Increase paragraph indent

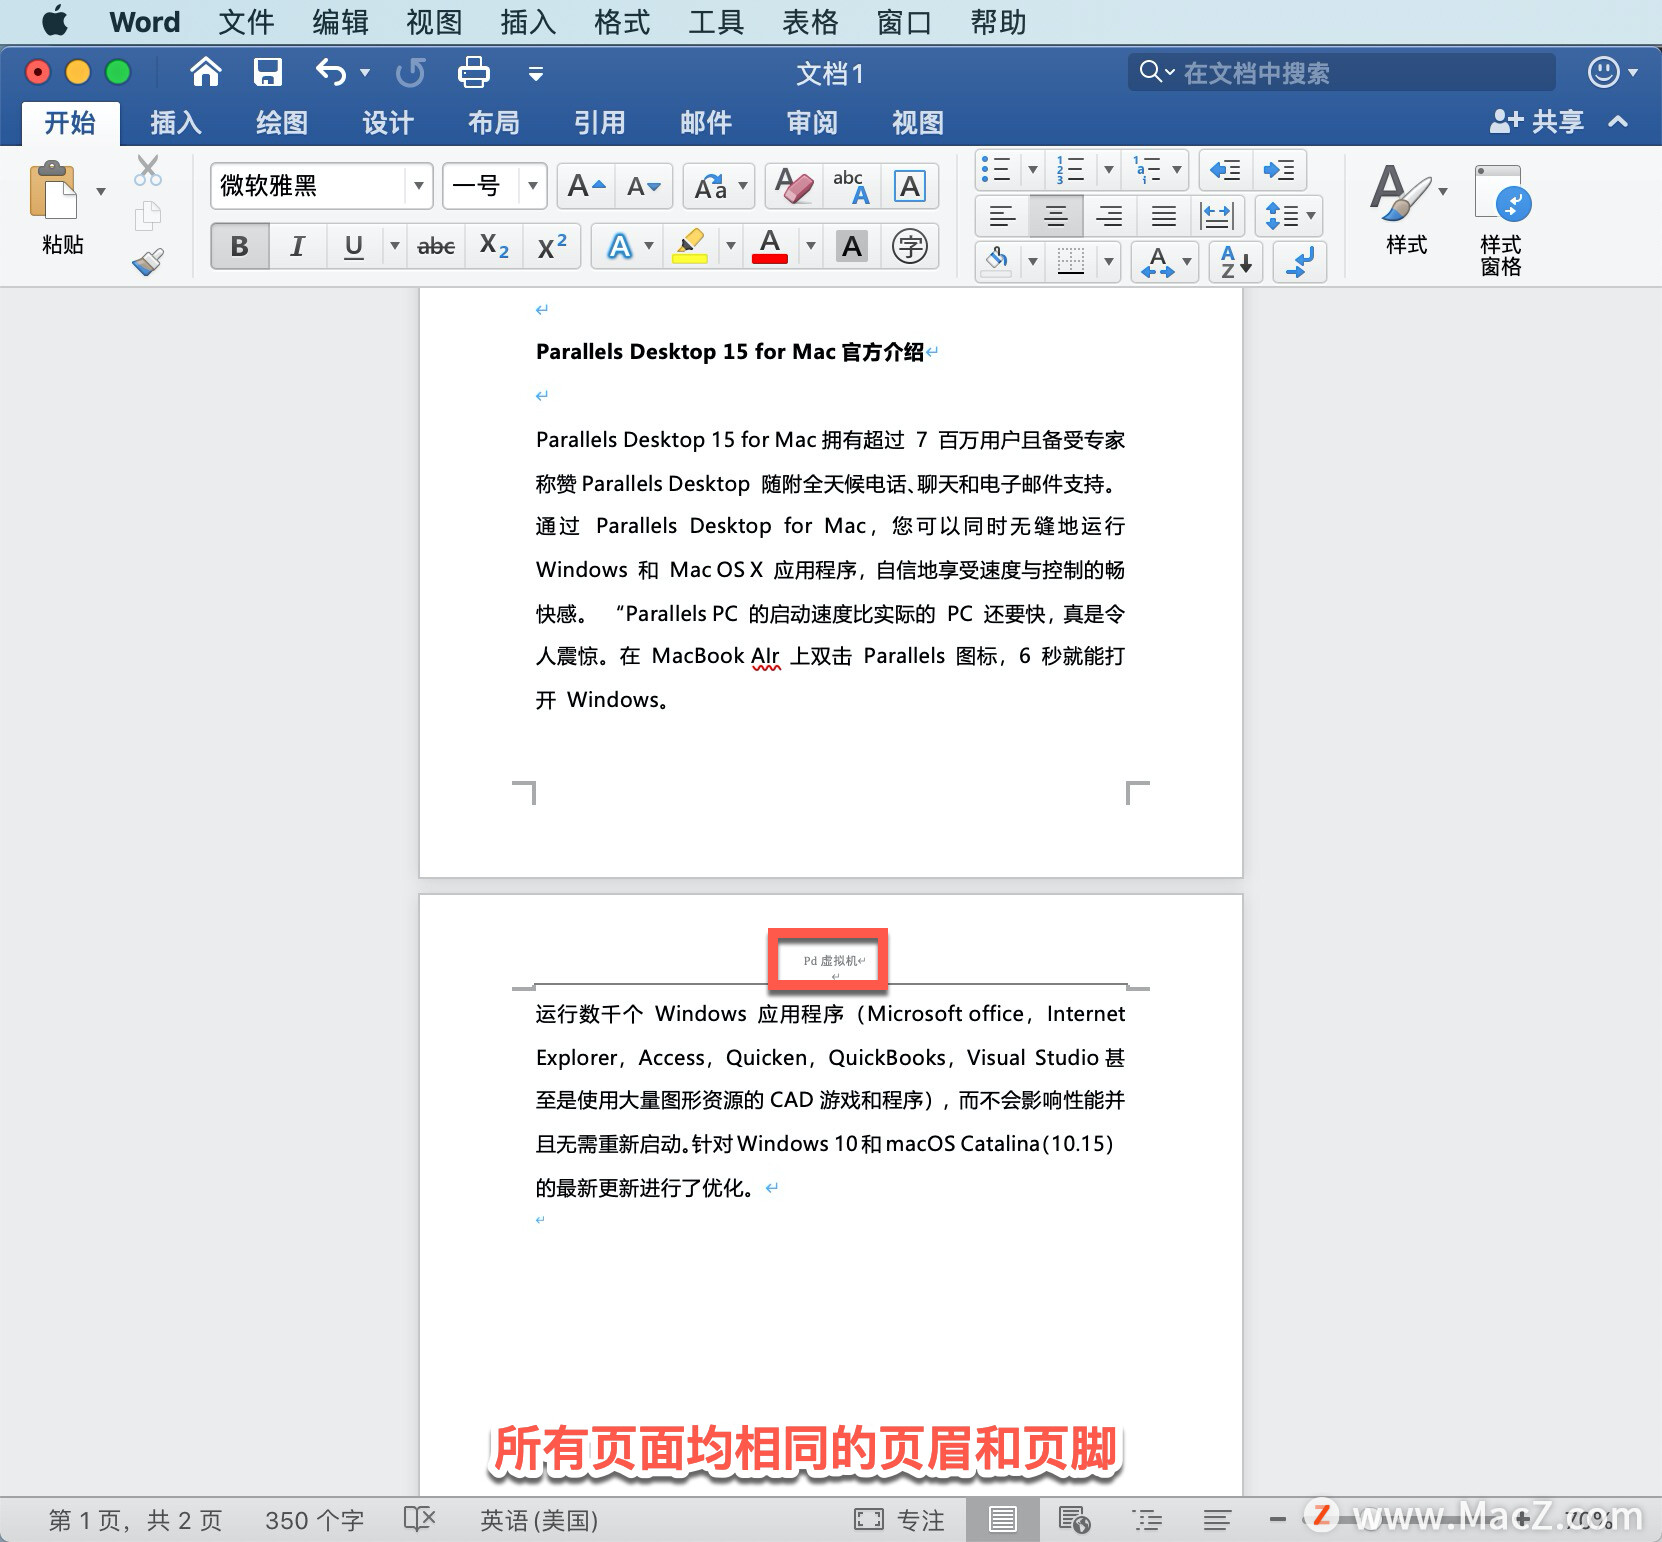click(1279, 170)
